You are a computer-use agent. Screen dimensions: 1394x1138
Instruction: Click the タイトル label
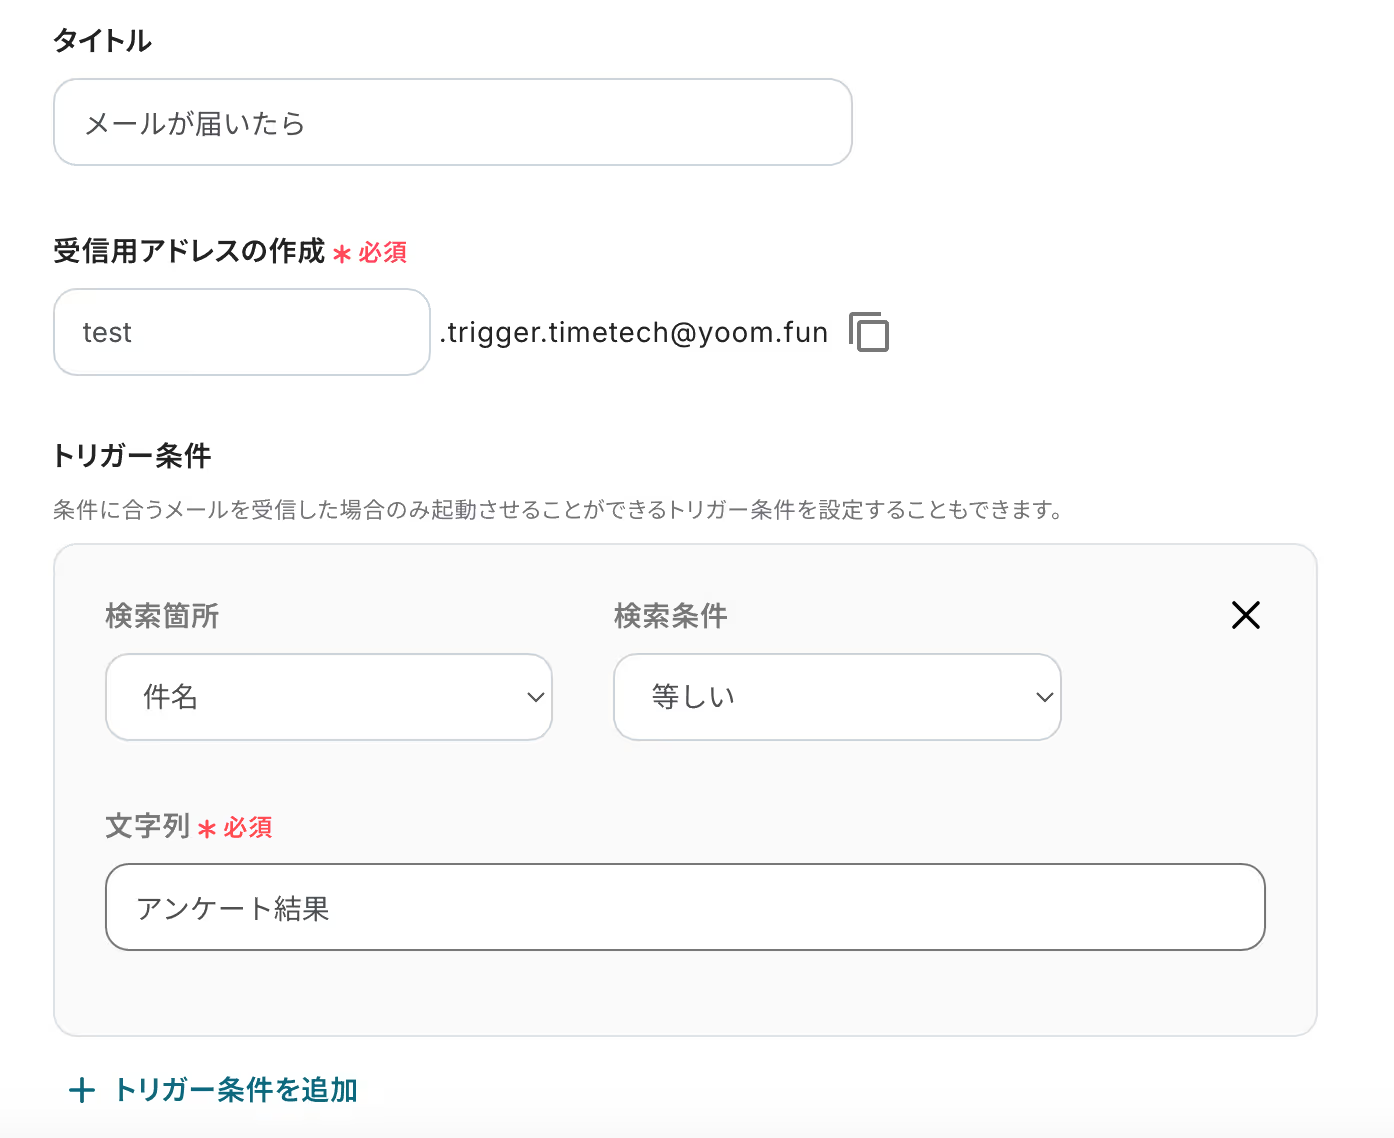tap(102, 41)
